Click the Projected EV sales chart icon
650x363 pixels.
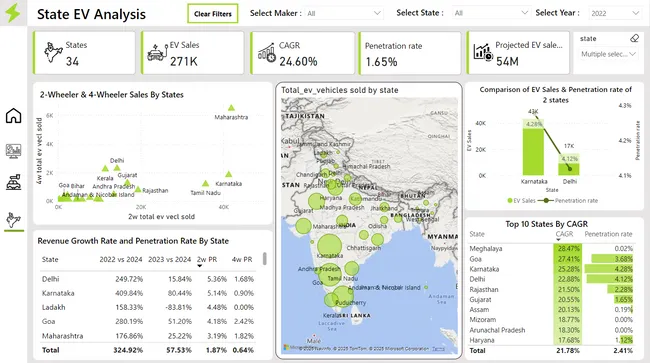[x=483, y=52]
